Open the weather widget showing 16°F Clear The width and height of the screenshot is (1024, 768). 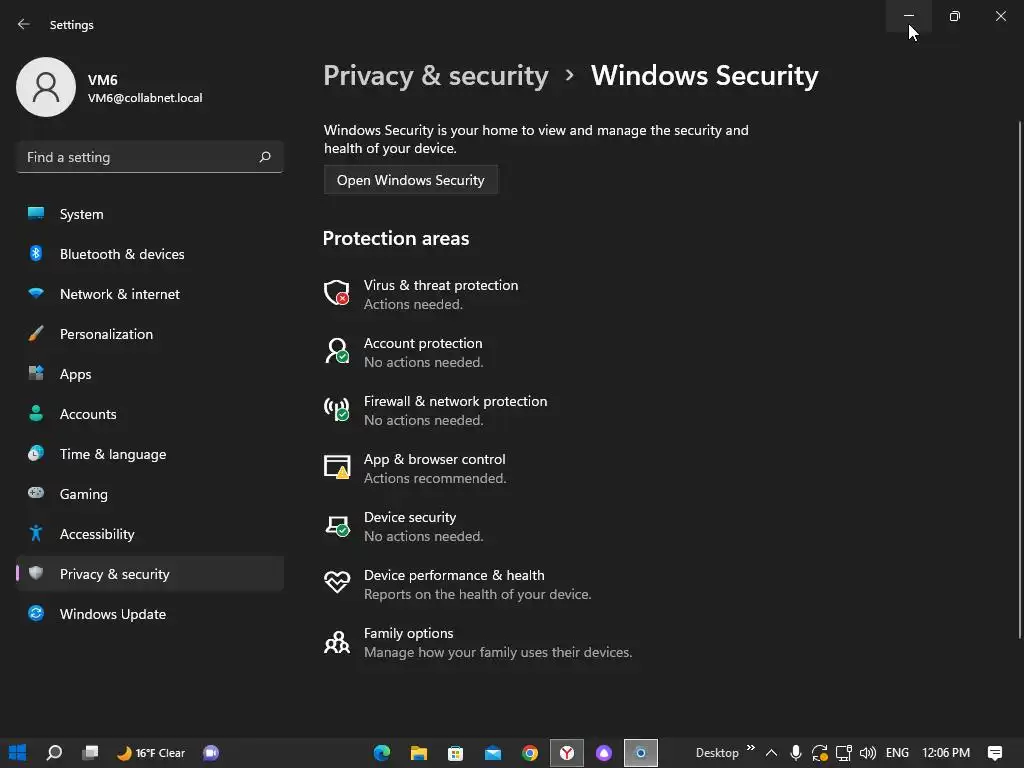point(151,753)
